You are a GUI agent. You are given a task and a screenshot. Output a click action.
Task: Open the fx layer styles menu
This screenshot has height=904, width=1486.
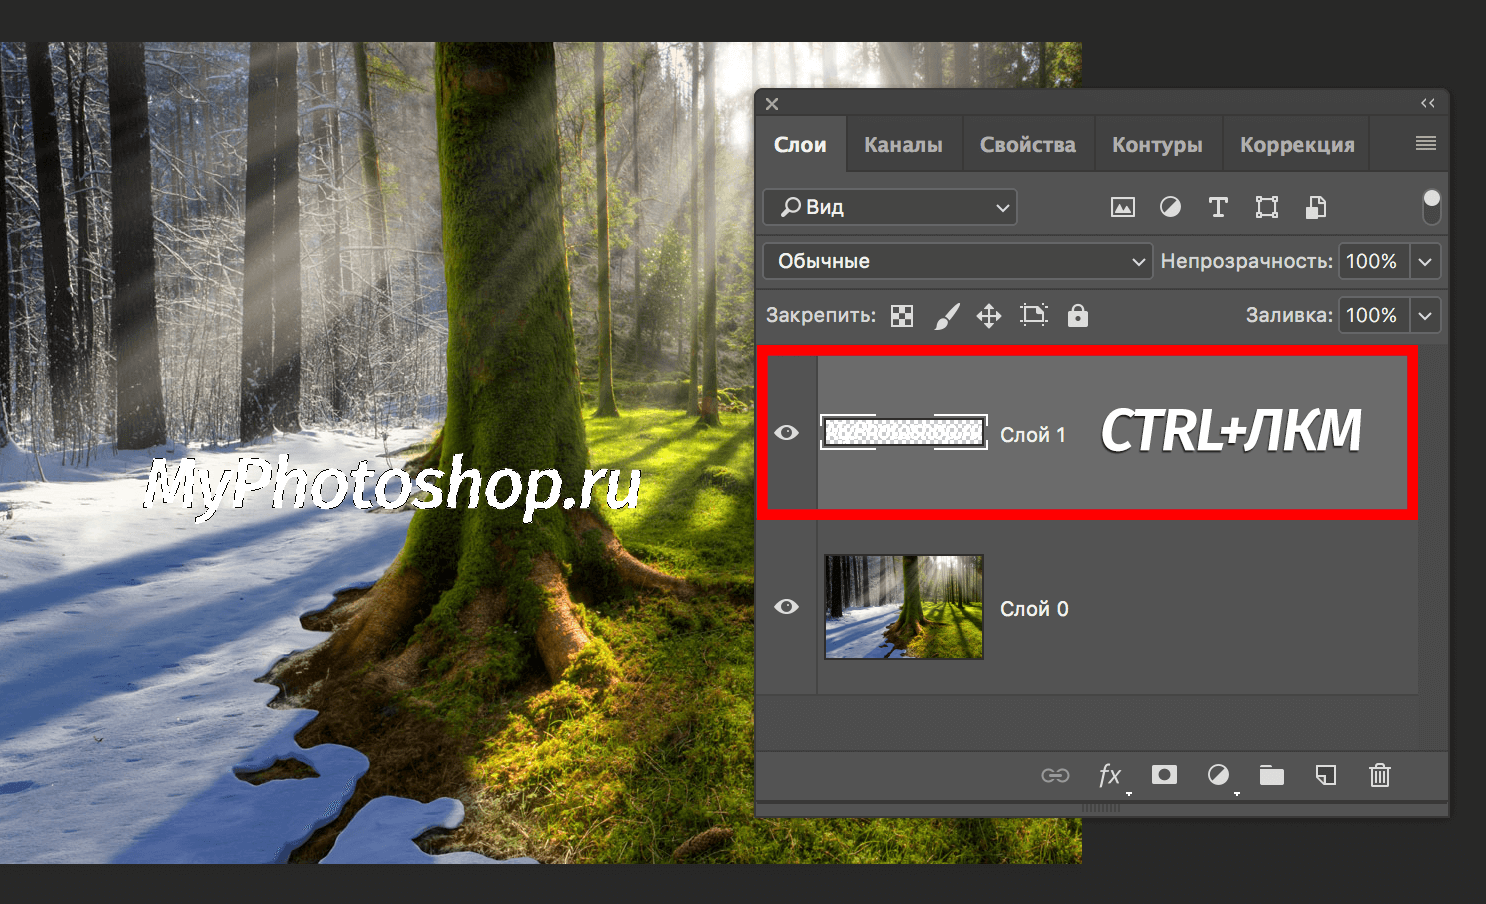1109,775
